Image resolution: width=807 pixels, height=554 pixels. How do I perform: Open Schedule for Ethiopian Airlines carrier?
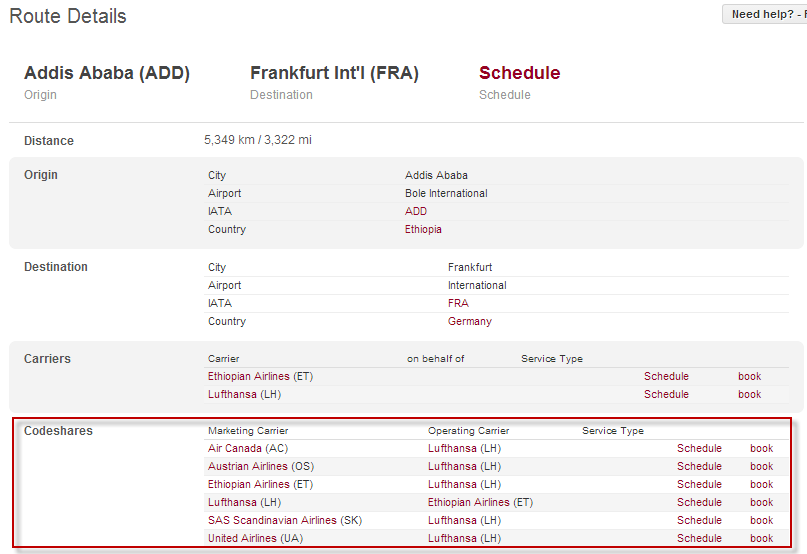click(666, 376)
